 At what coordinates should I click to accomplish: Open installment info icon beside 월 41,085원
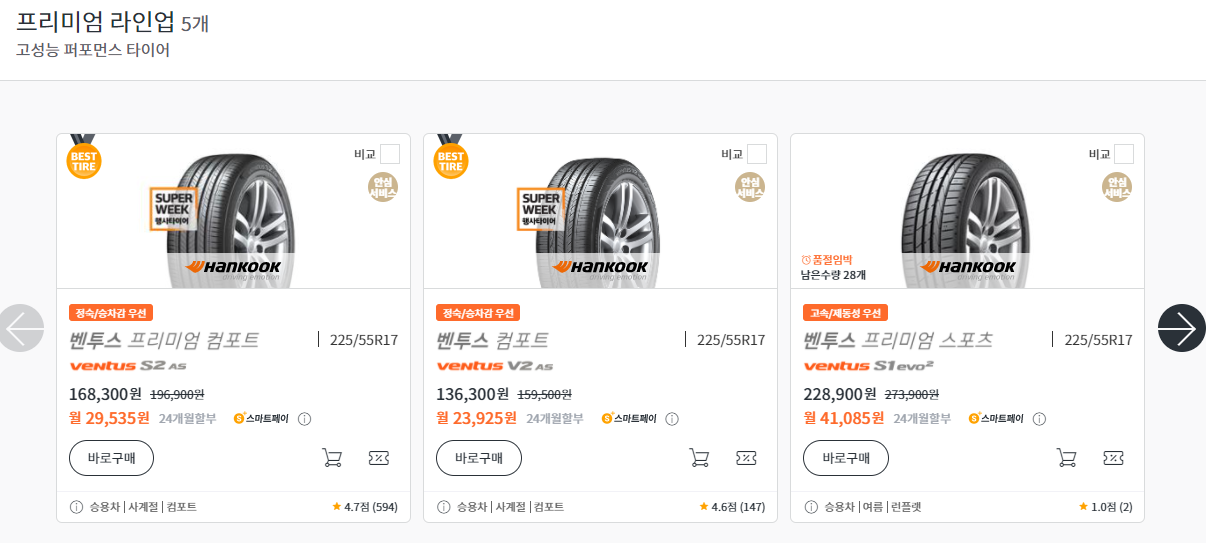click(1039, 419)
